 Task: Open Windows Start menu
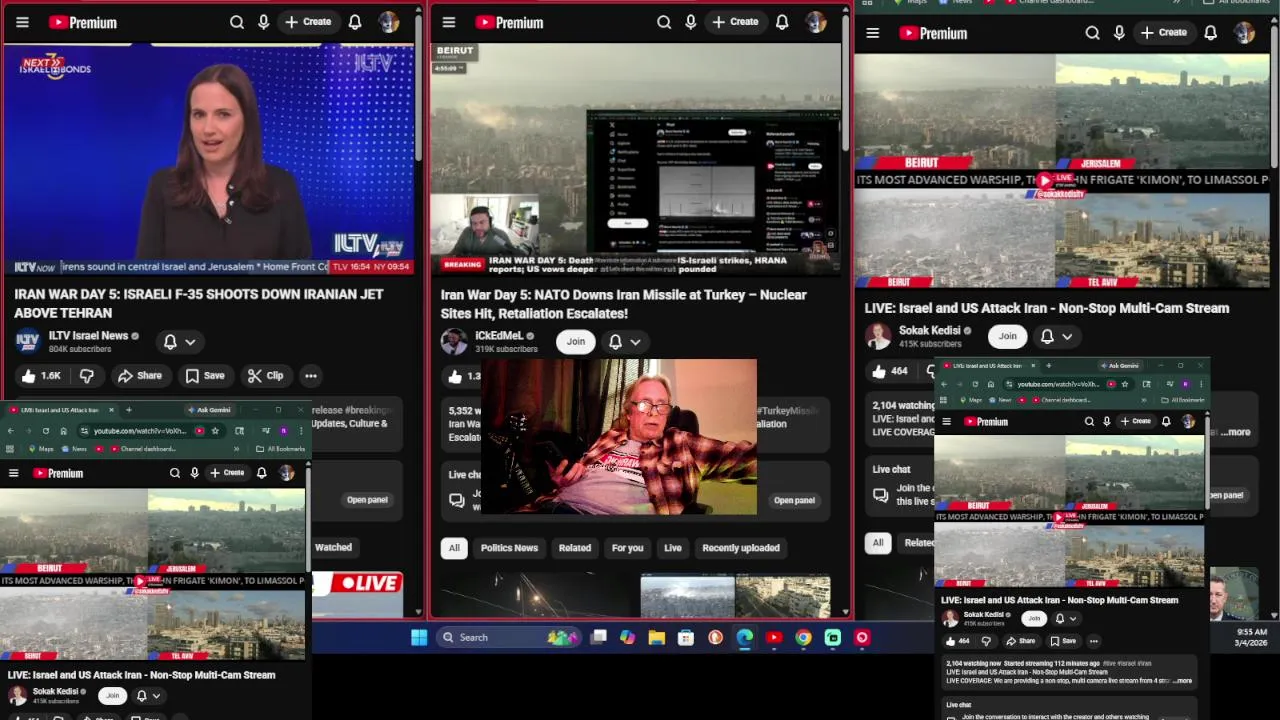(419, 637)
